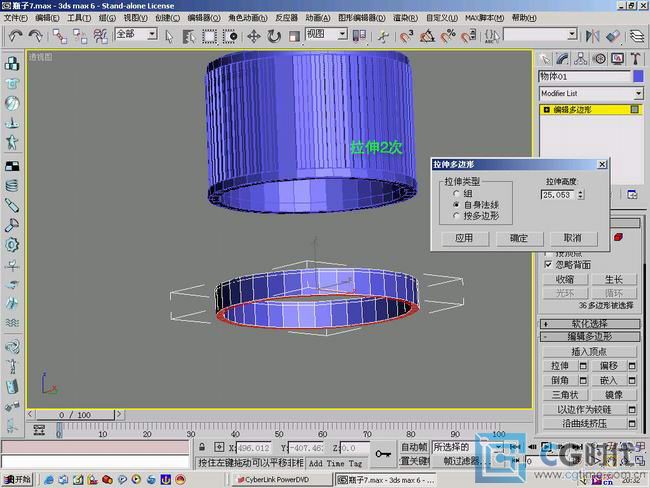Expand the 软化选择 rollout

click(x=590, y=324)
